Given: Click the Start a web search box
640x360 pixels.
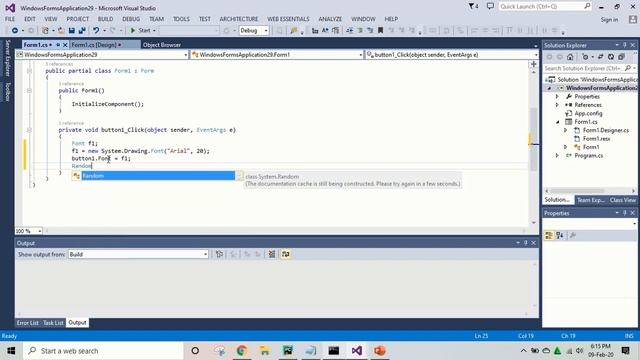Looking at the screenshot, I should tap(103, 351).
